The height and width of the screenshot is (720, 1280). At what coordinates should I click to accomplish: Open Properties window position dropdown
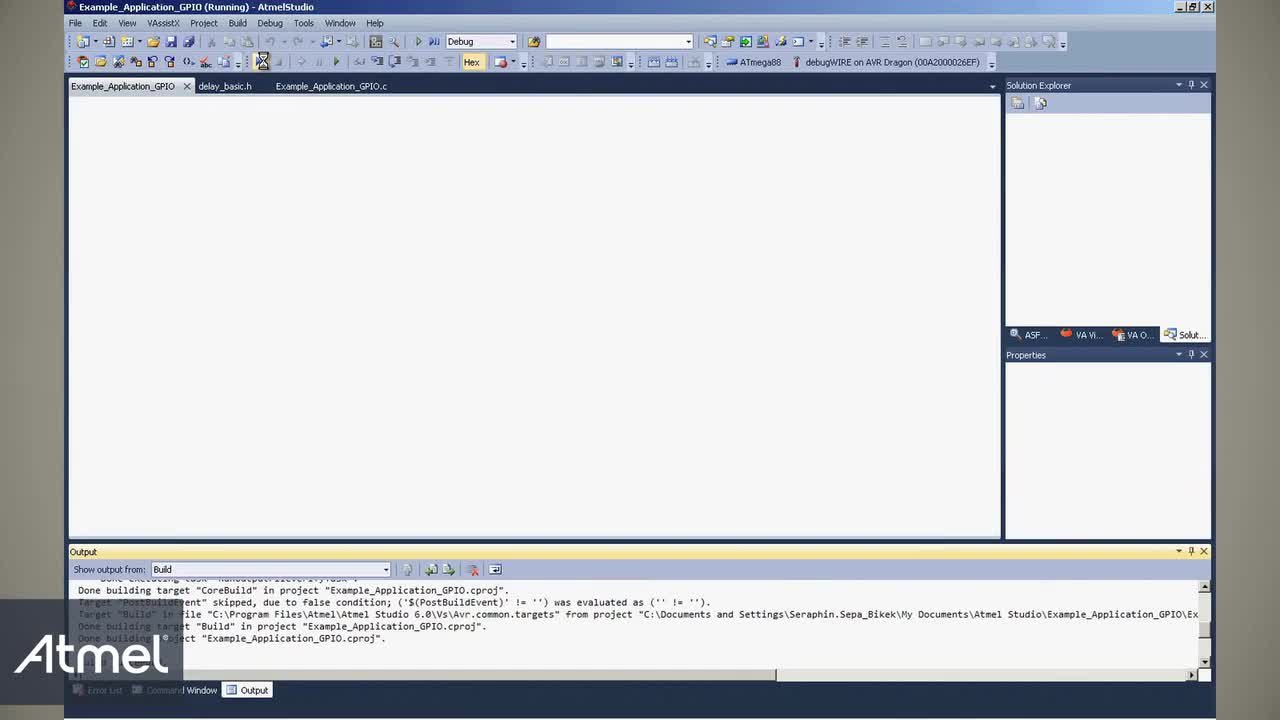1179,355
